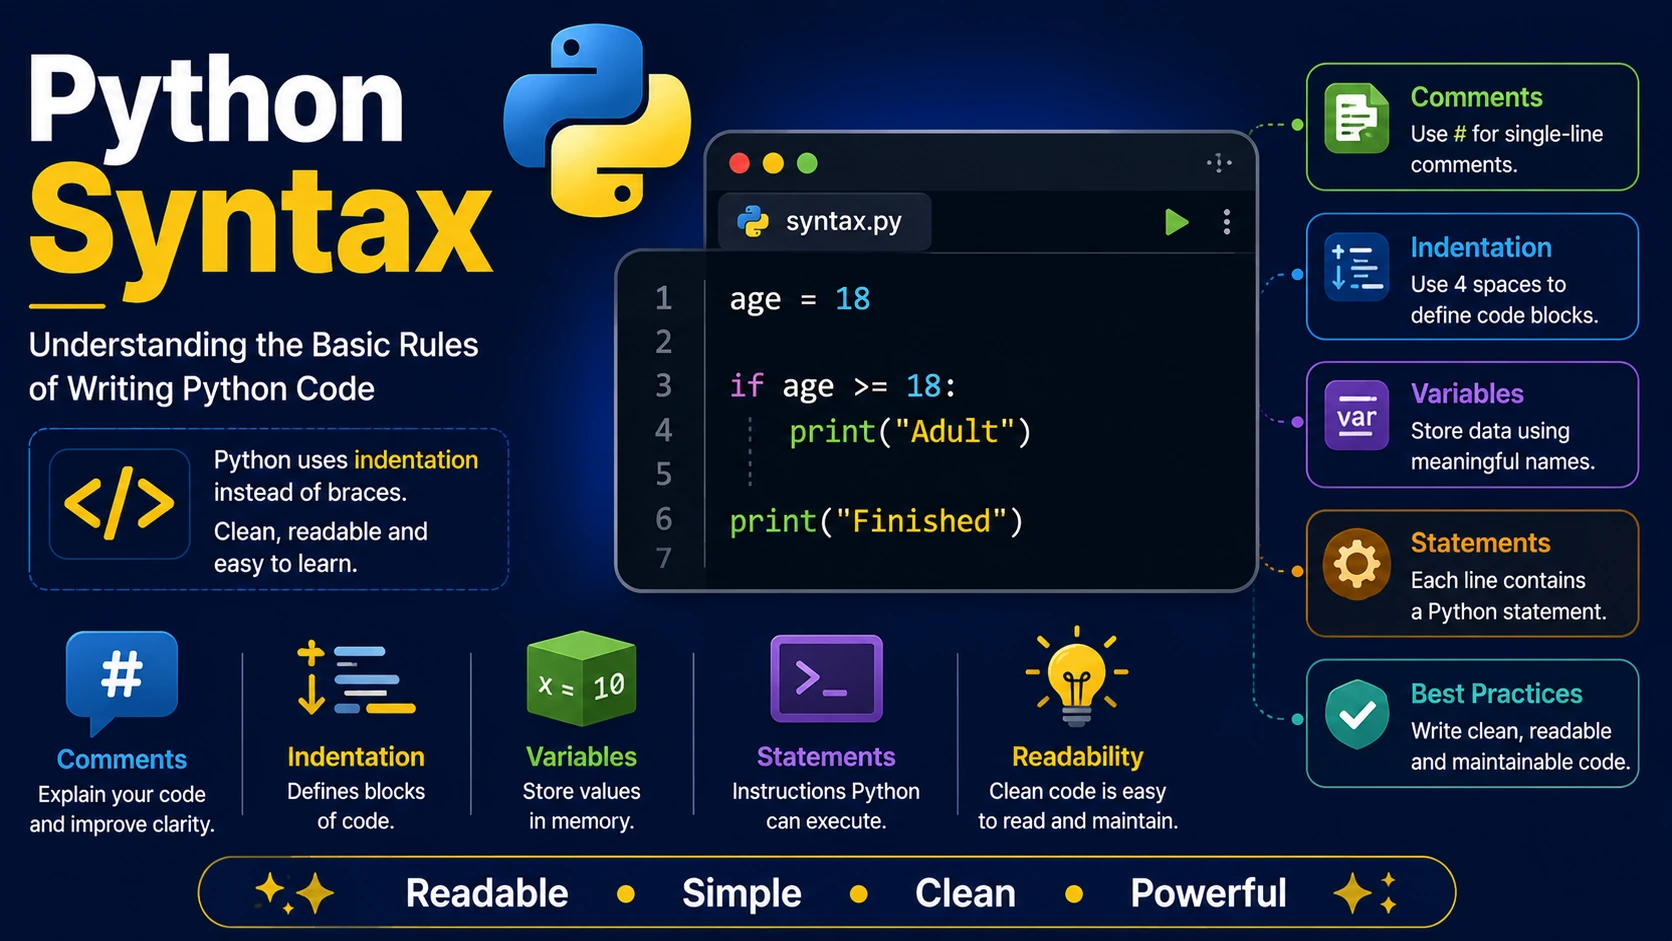Click the Comments card heading on right
Viewport: 1672px width, 941px height.
tap(1476, 97)
